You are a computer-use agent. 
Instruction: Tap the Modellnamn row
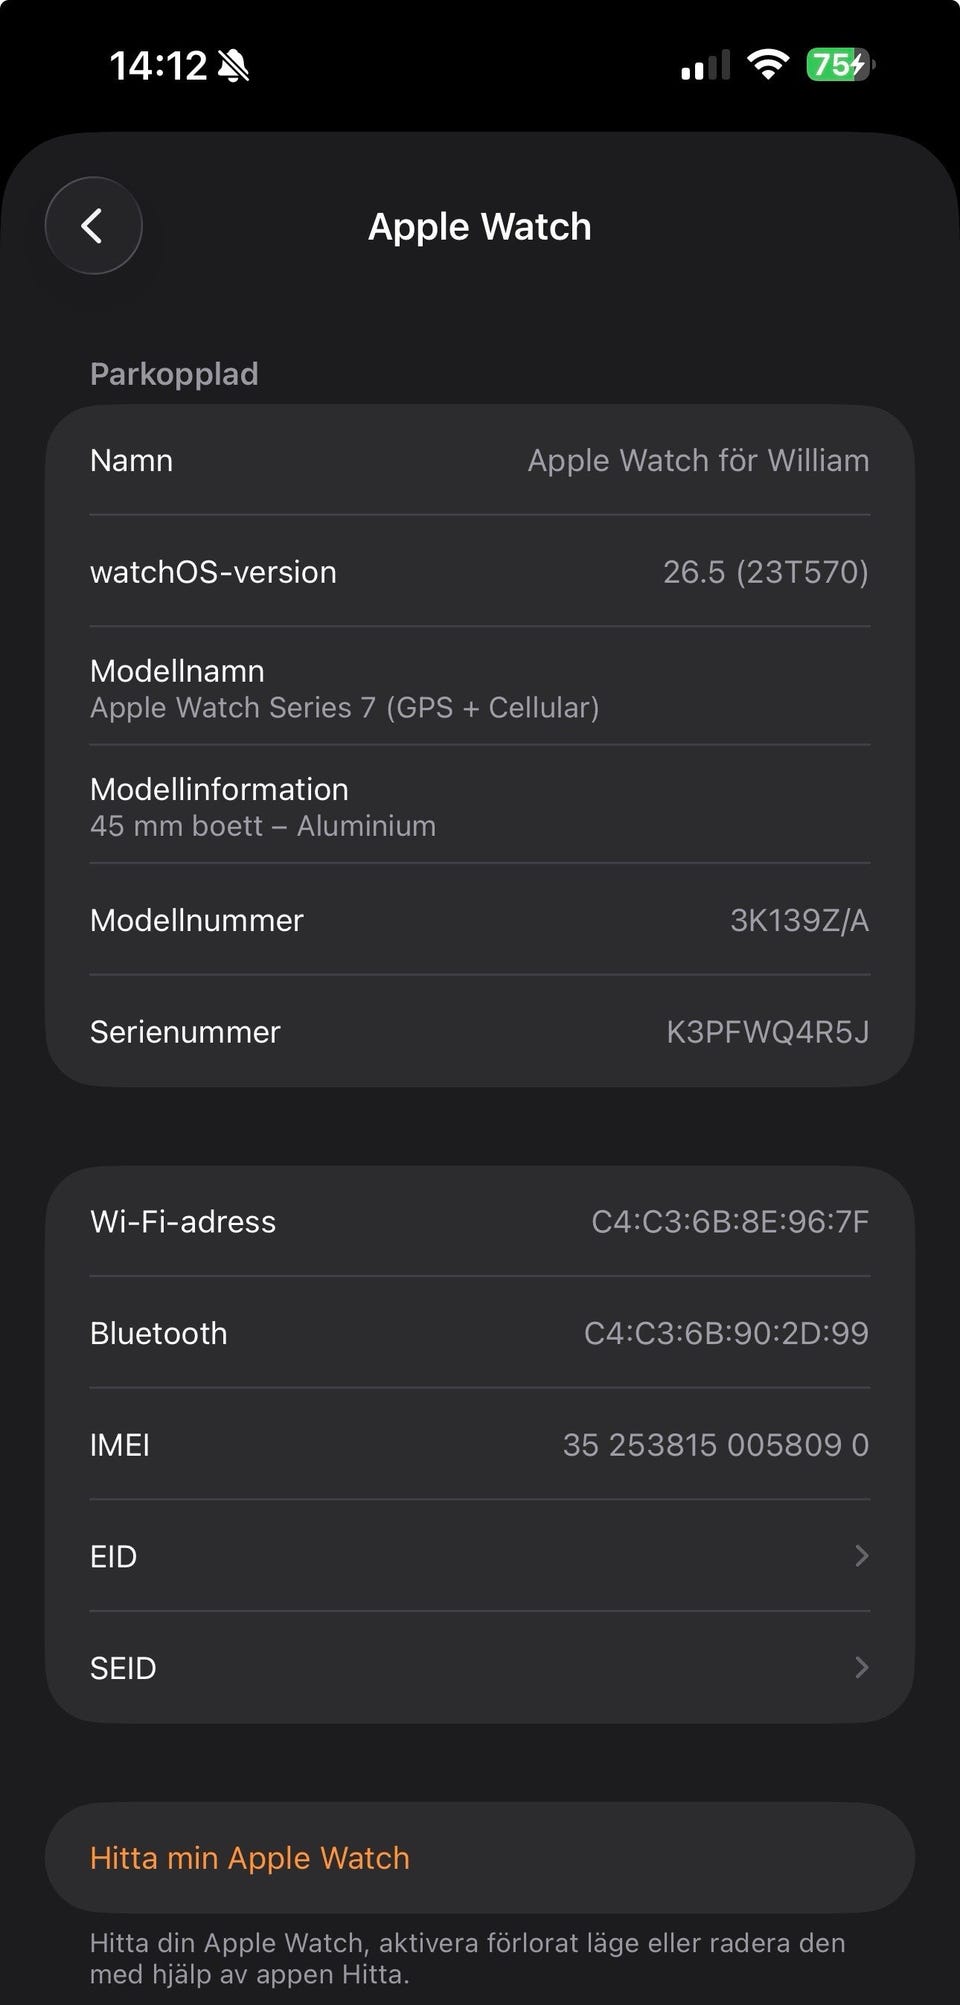point(480,688)
